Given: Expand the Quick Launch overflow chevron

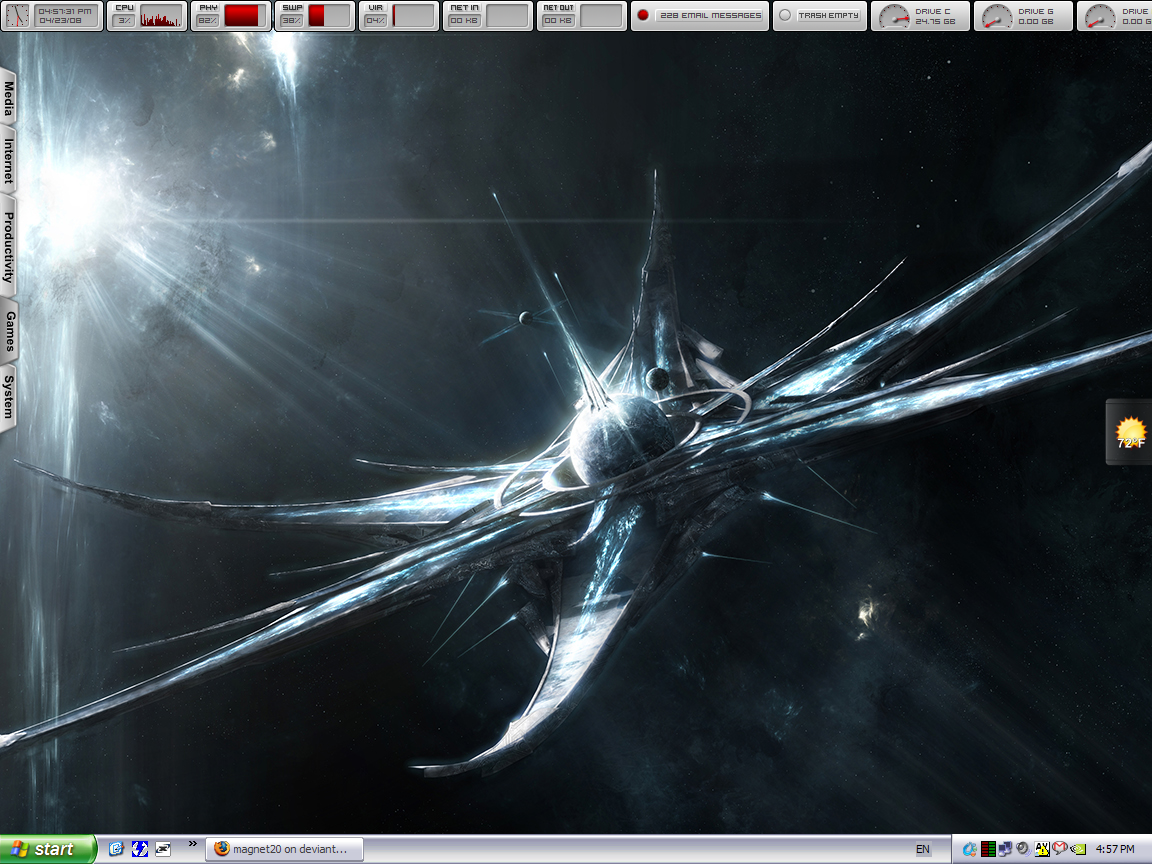Looking at the screenshot, I should pyautogui.click(x=192, y=844).
